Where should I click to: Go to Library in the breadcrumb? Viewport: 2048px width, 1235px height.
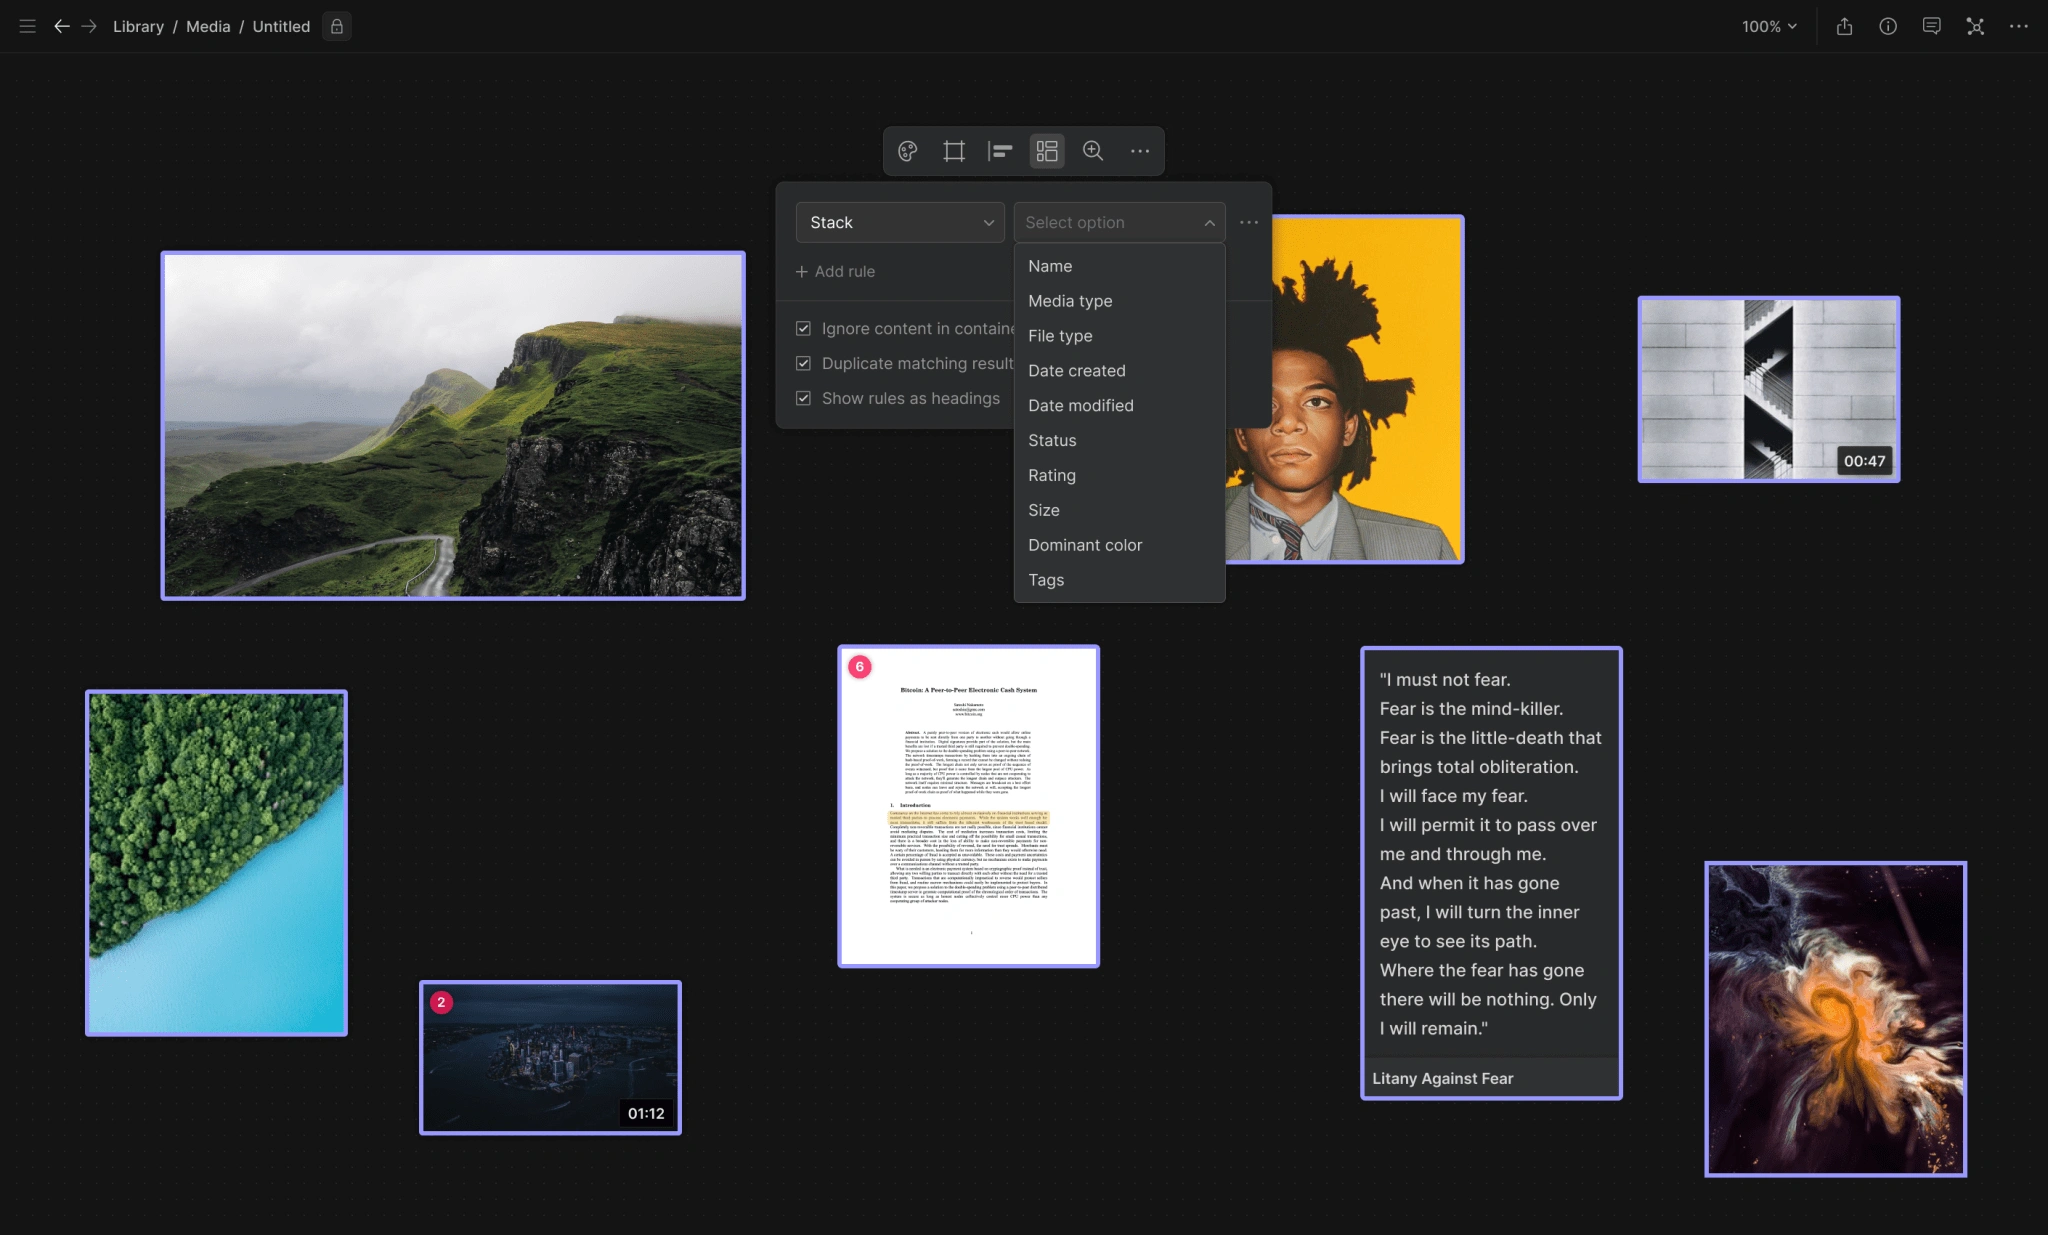(x=138, y=27)
